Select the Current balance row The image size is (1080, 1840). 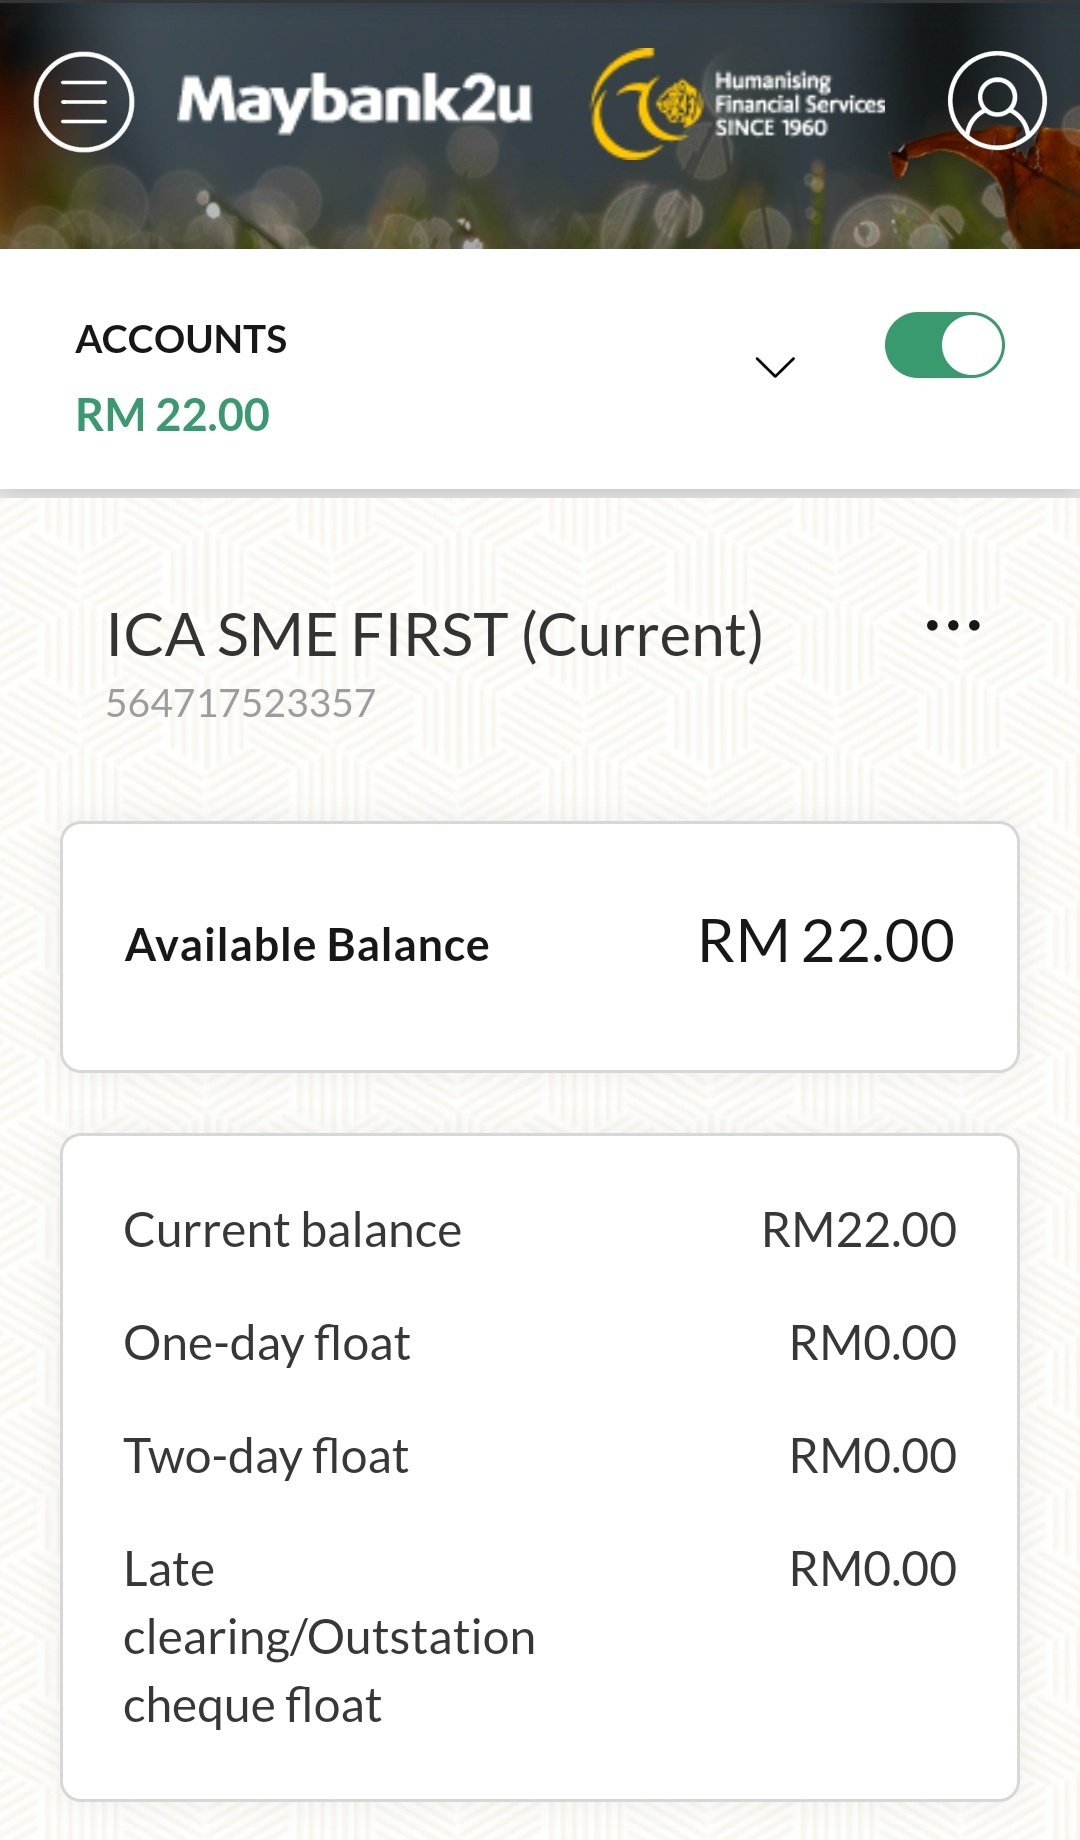coord(540,1230)
